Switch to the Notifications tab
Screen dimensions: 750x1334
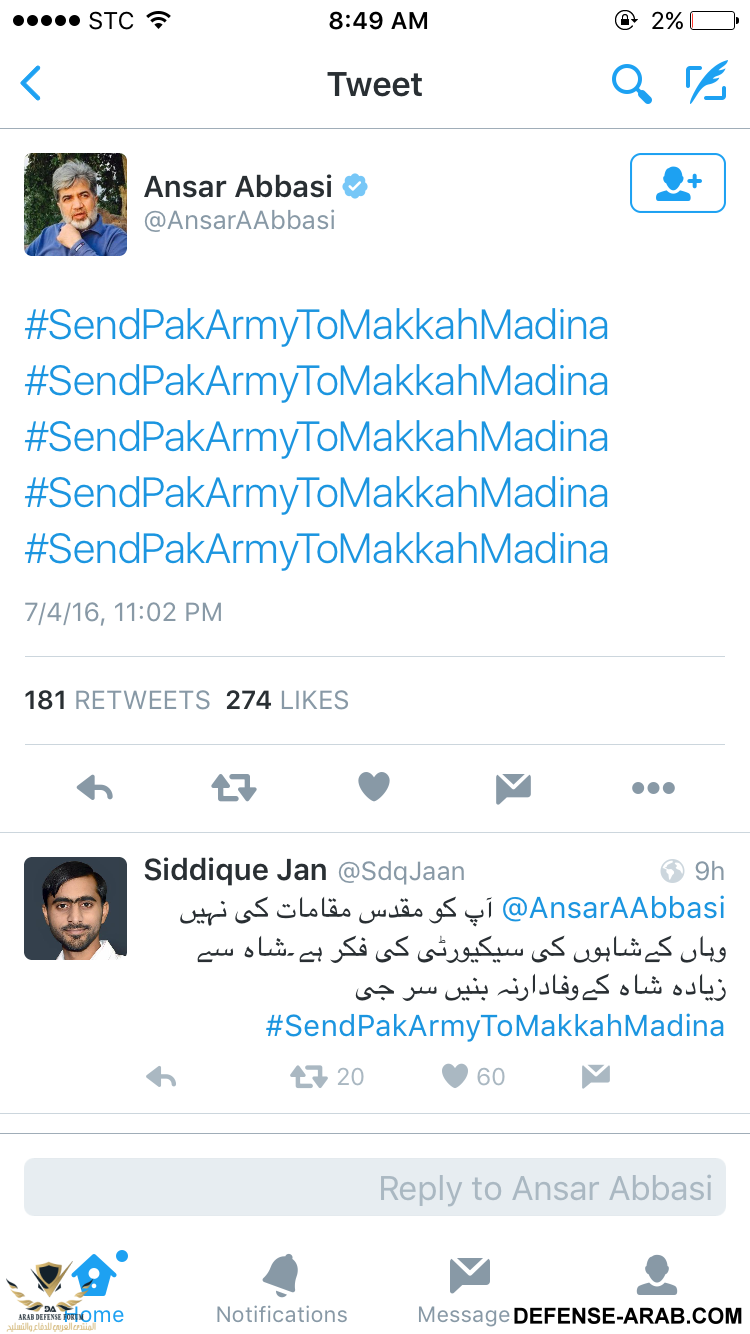[282, 1289]
